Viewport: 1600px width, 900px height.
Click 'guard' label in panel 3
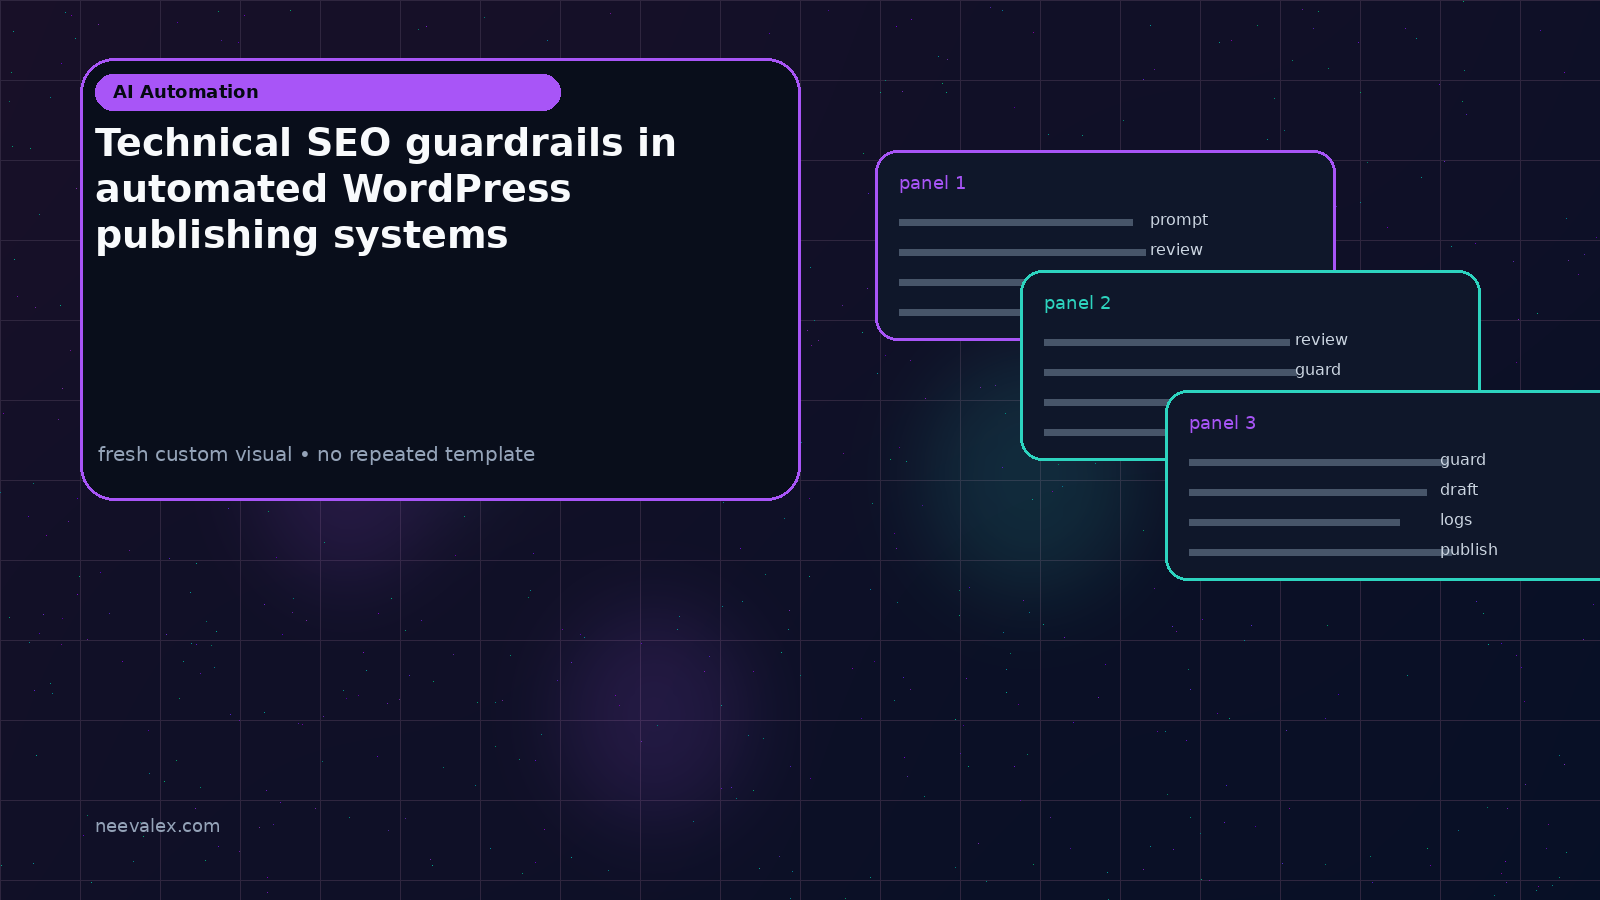click(1463, 460)
